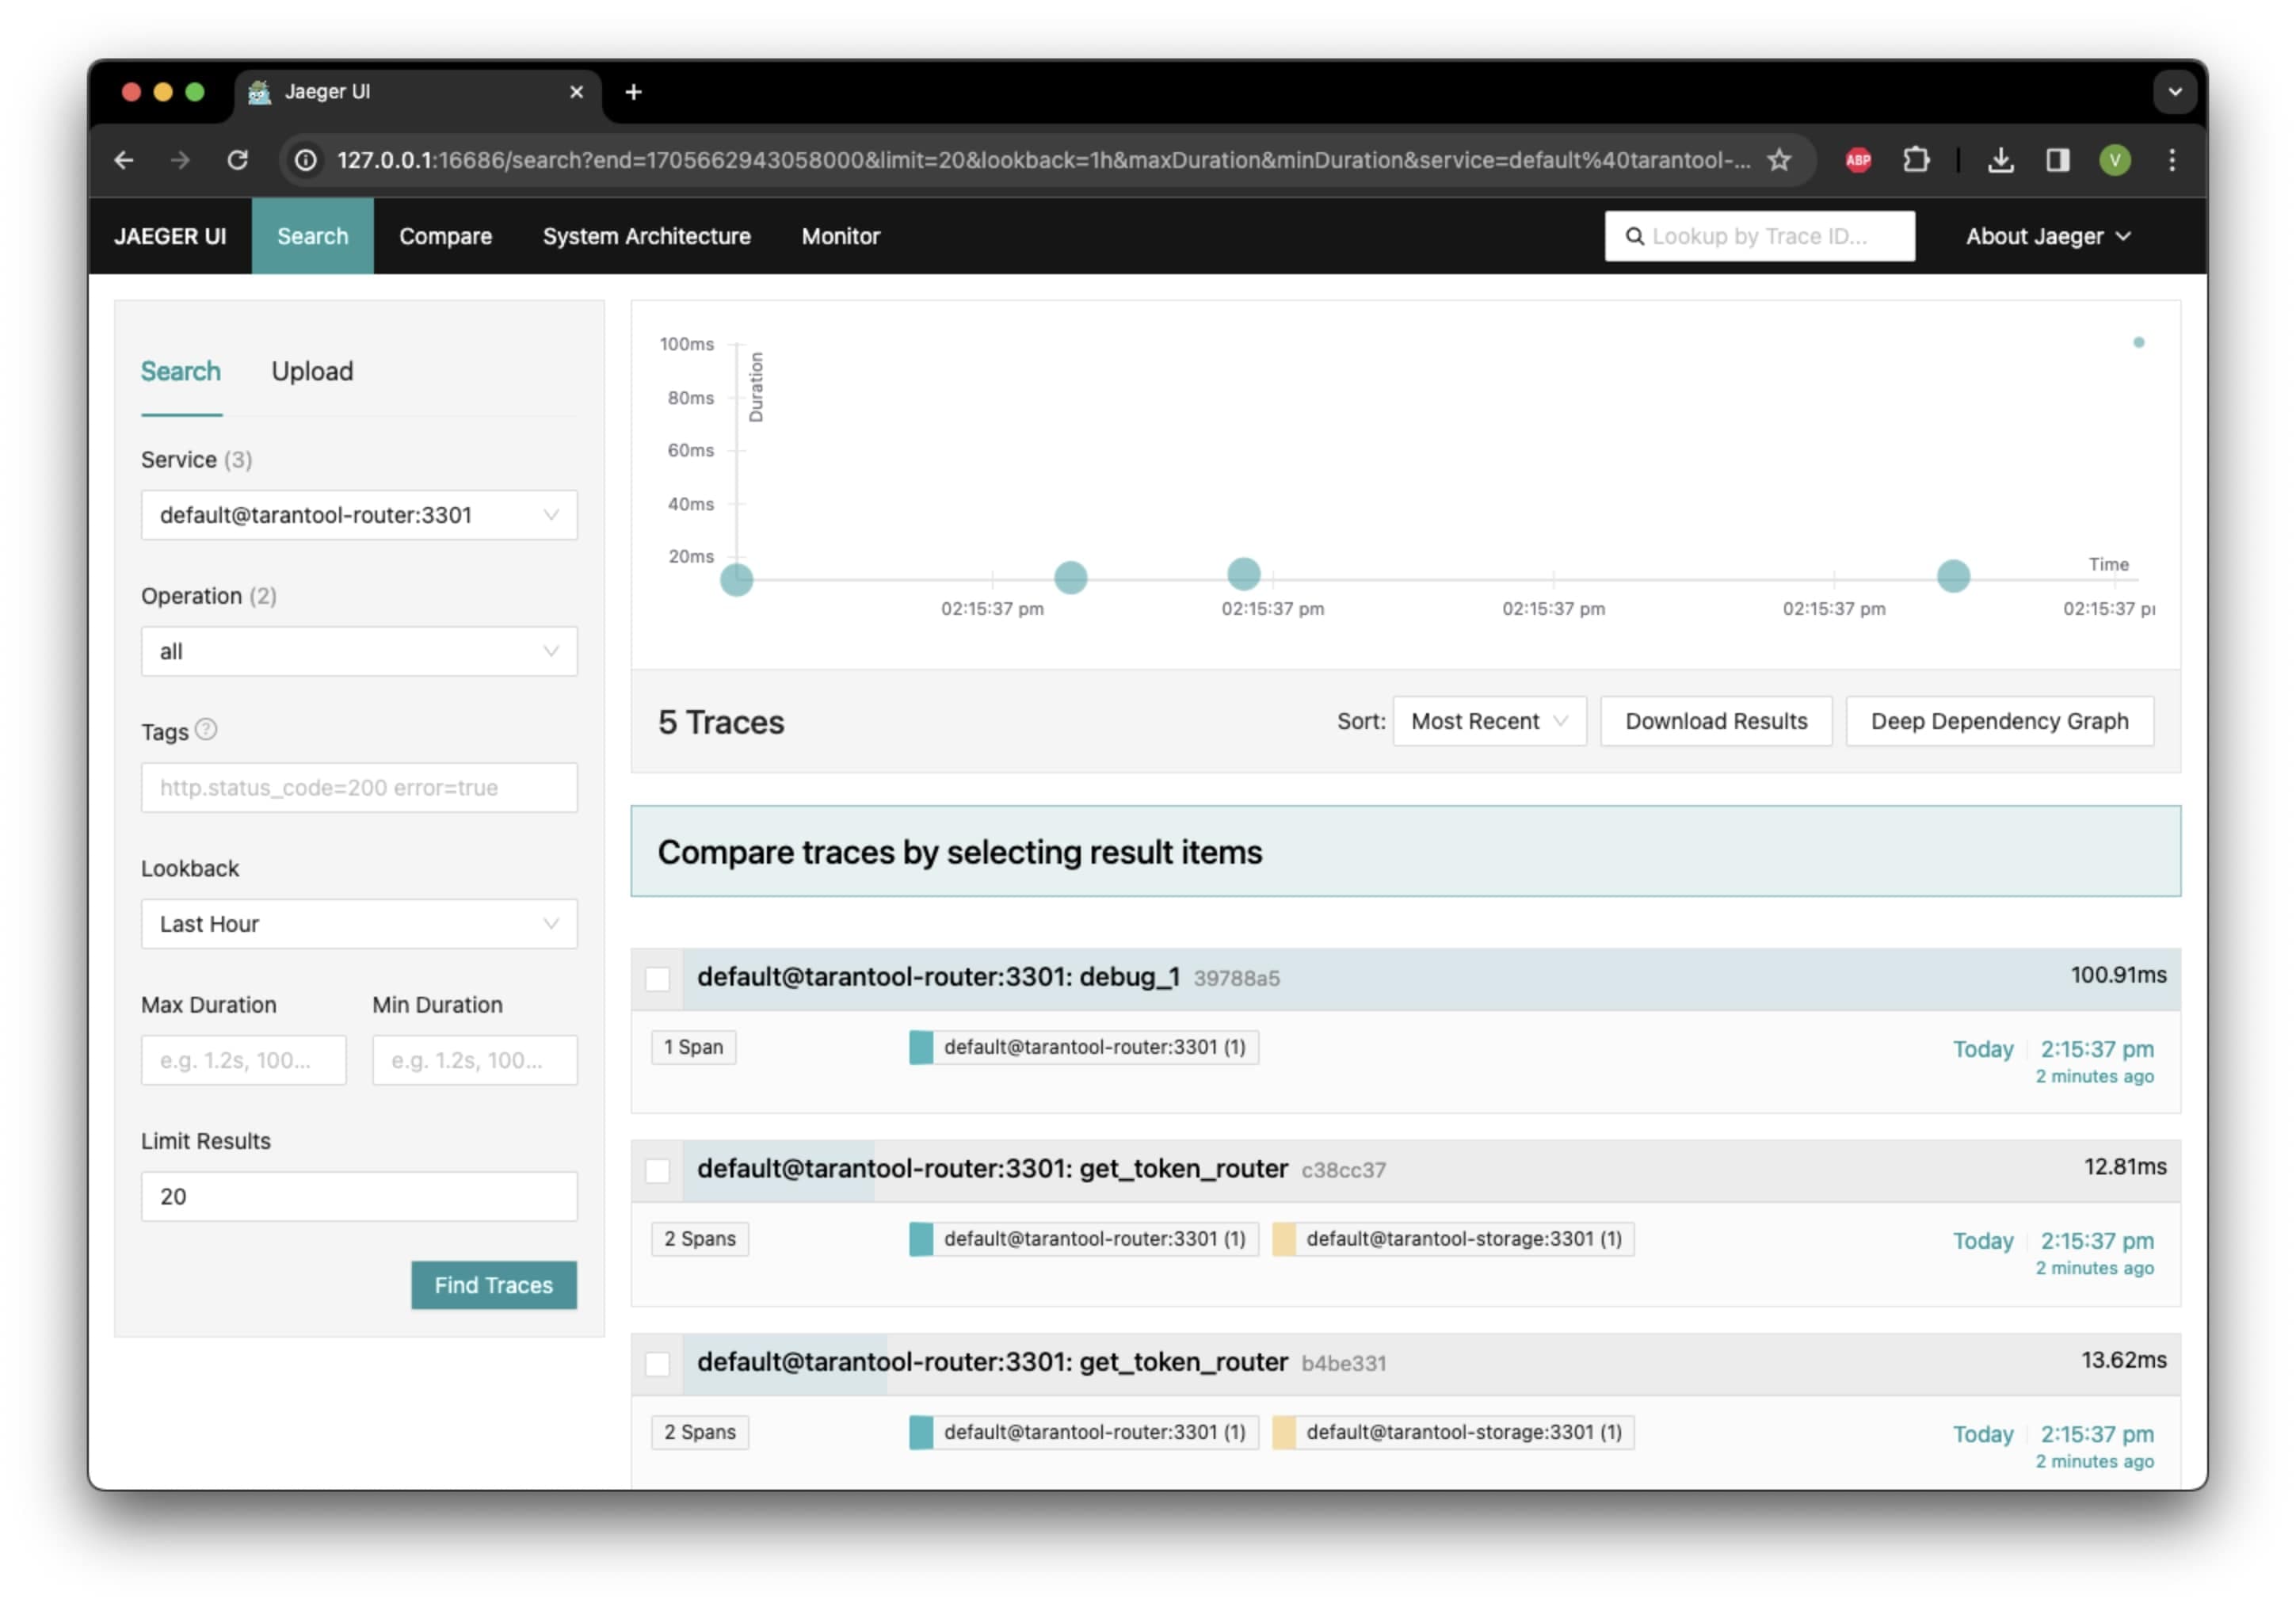The height and width of the screenshot is (1607, 2296).
Task: Click the storage service tag in c38cc37 row
Action: click(x=1453, y=1239)
